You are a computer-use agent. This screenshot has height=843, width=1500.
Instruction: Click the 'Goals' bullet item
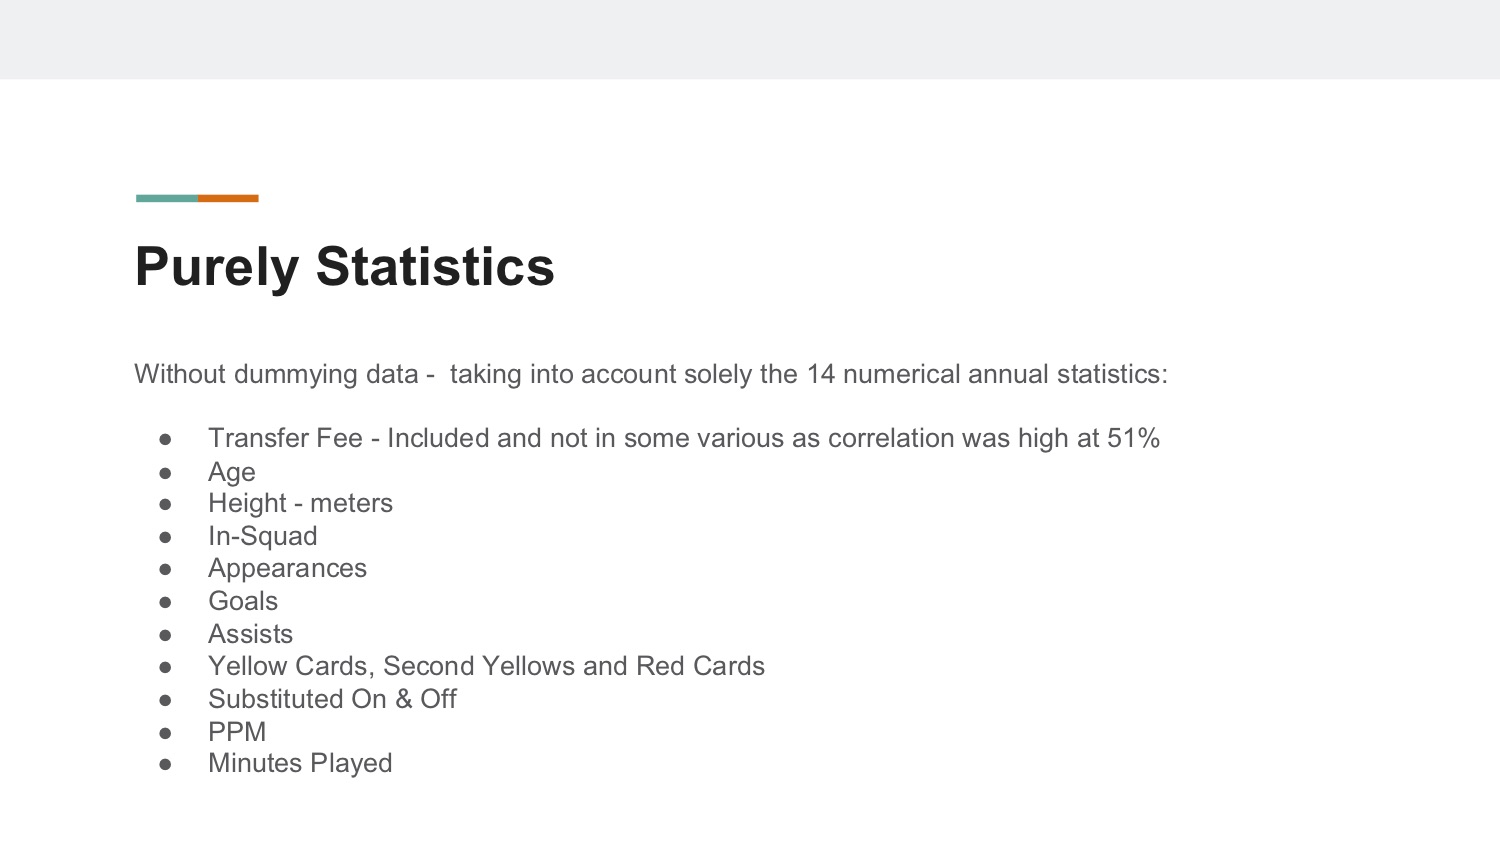[x=243, y=601]
